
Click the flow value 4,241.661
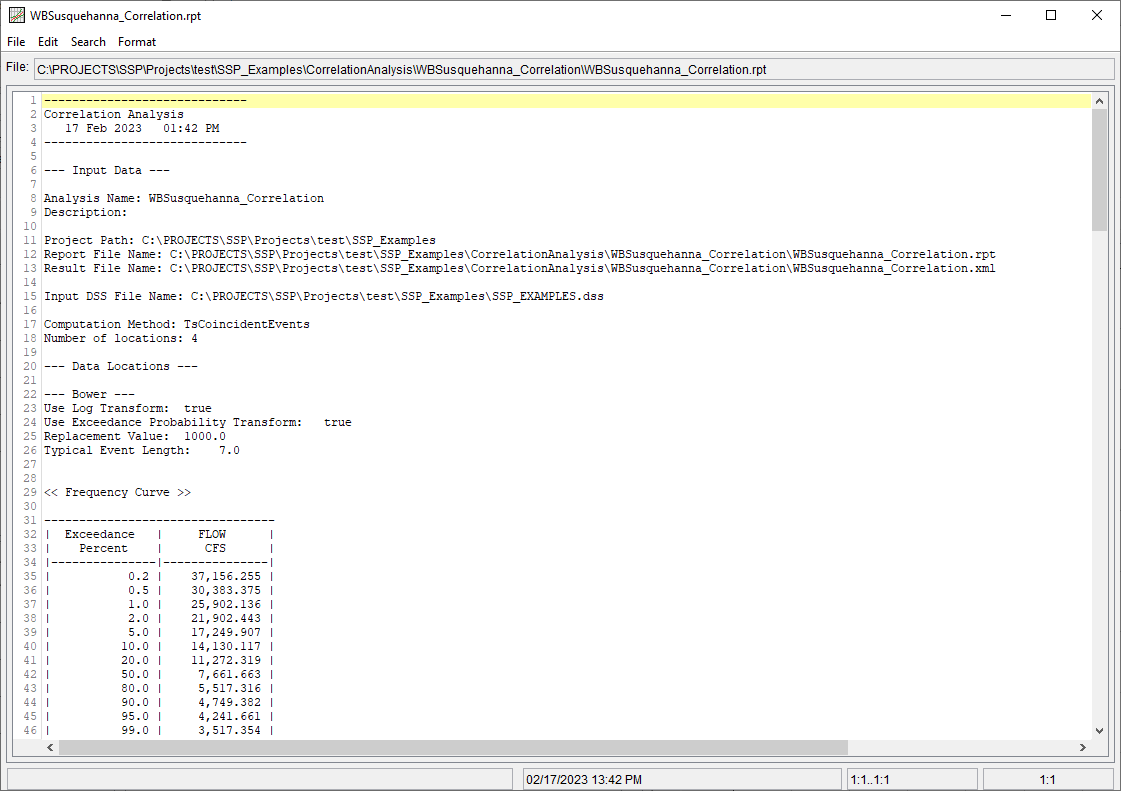[229, 717]
